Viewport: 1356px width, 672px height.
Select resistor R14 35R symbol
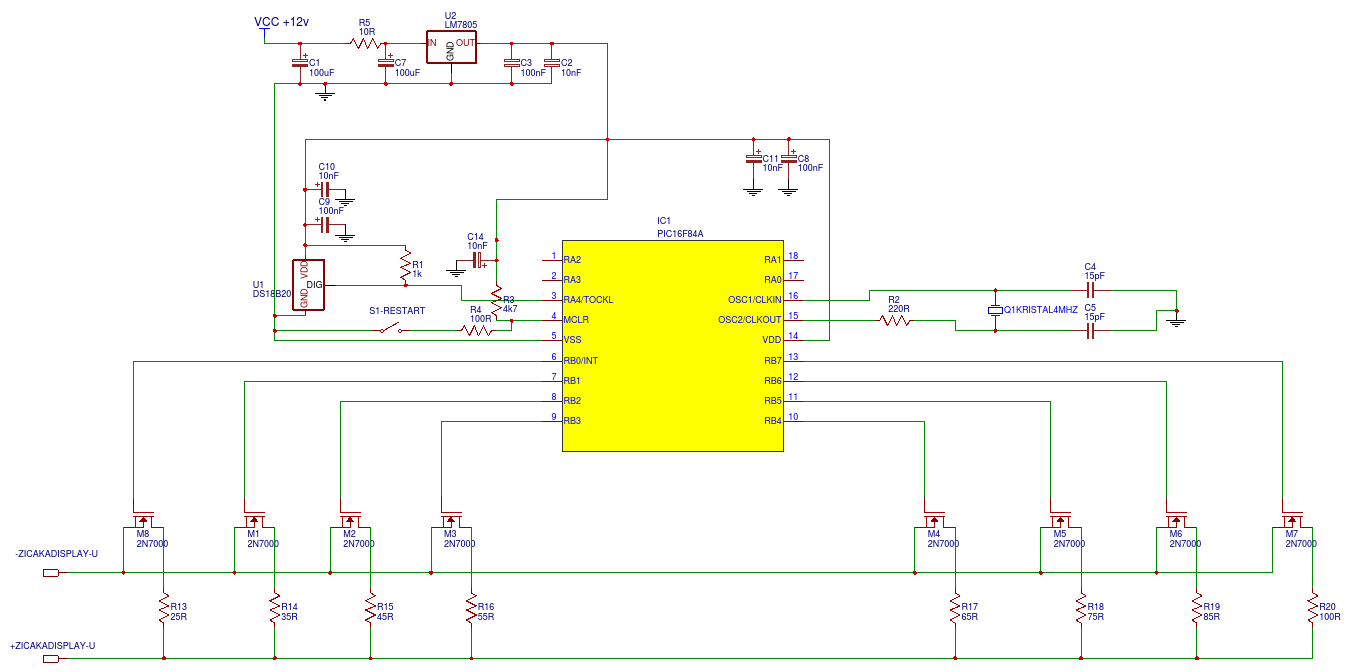coord(274,610)
